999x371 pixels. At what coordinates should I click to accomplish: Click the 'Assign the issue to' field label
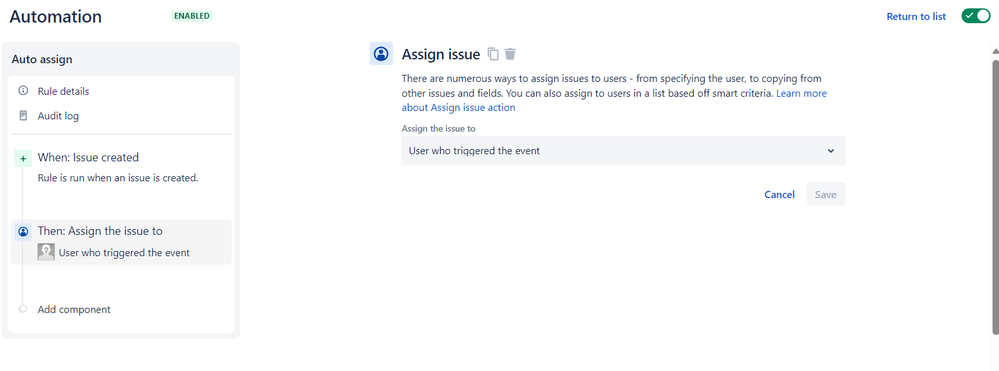439,129
